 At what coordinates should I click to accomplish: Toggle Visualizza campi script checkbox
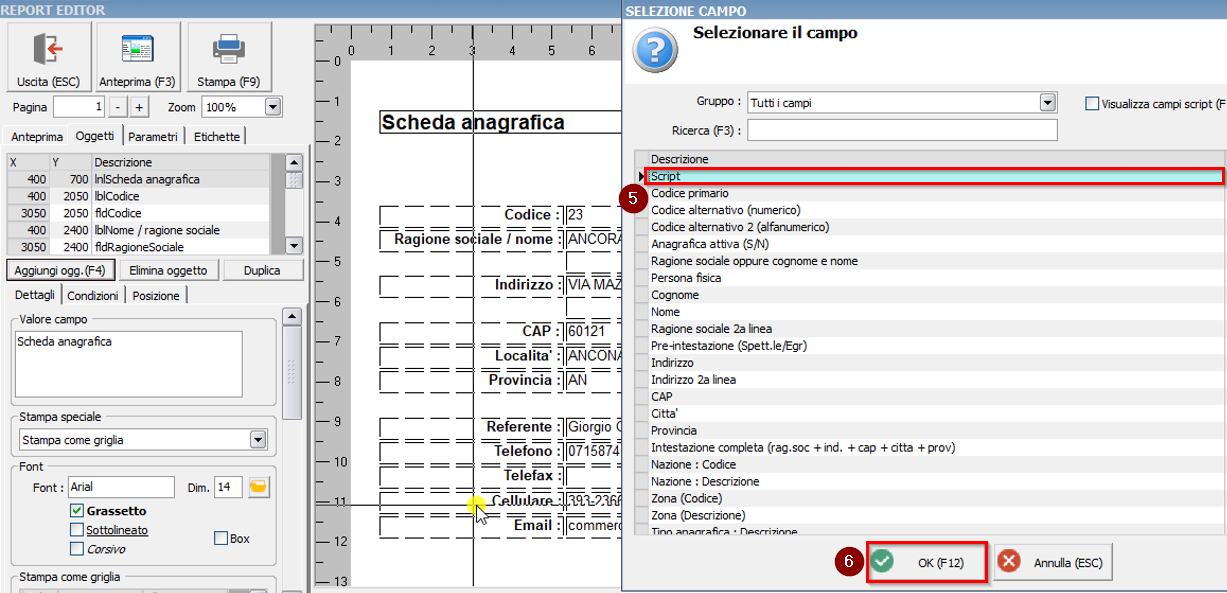coord(1092,103)
